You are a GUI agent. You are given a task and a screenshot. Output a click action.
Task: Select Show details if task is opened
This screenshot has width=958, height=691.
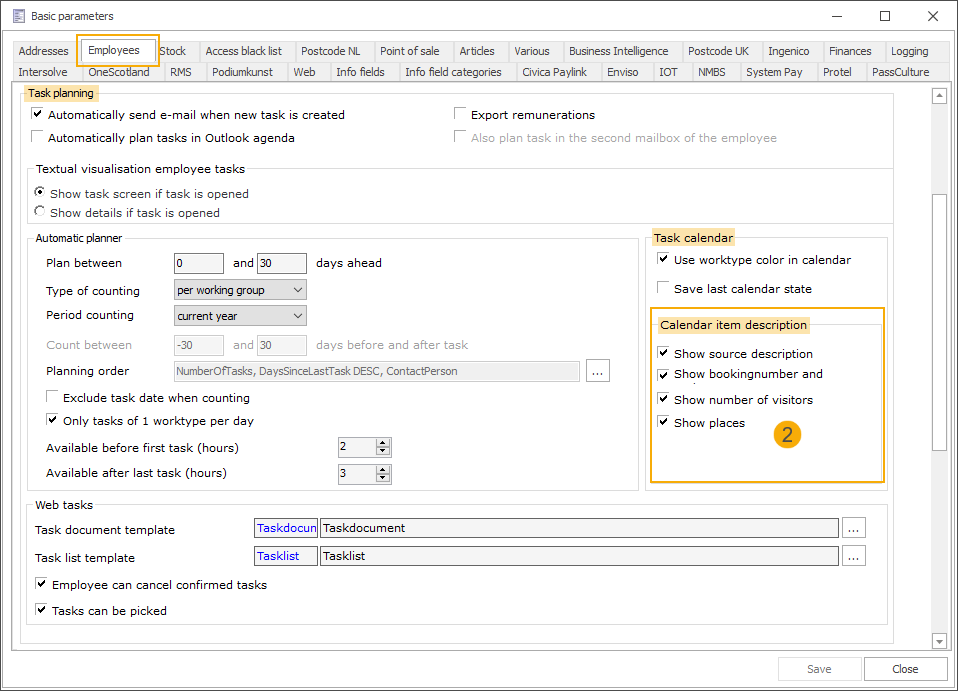(40, 212)
